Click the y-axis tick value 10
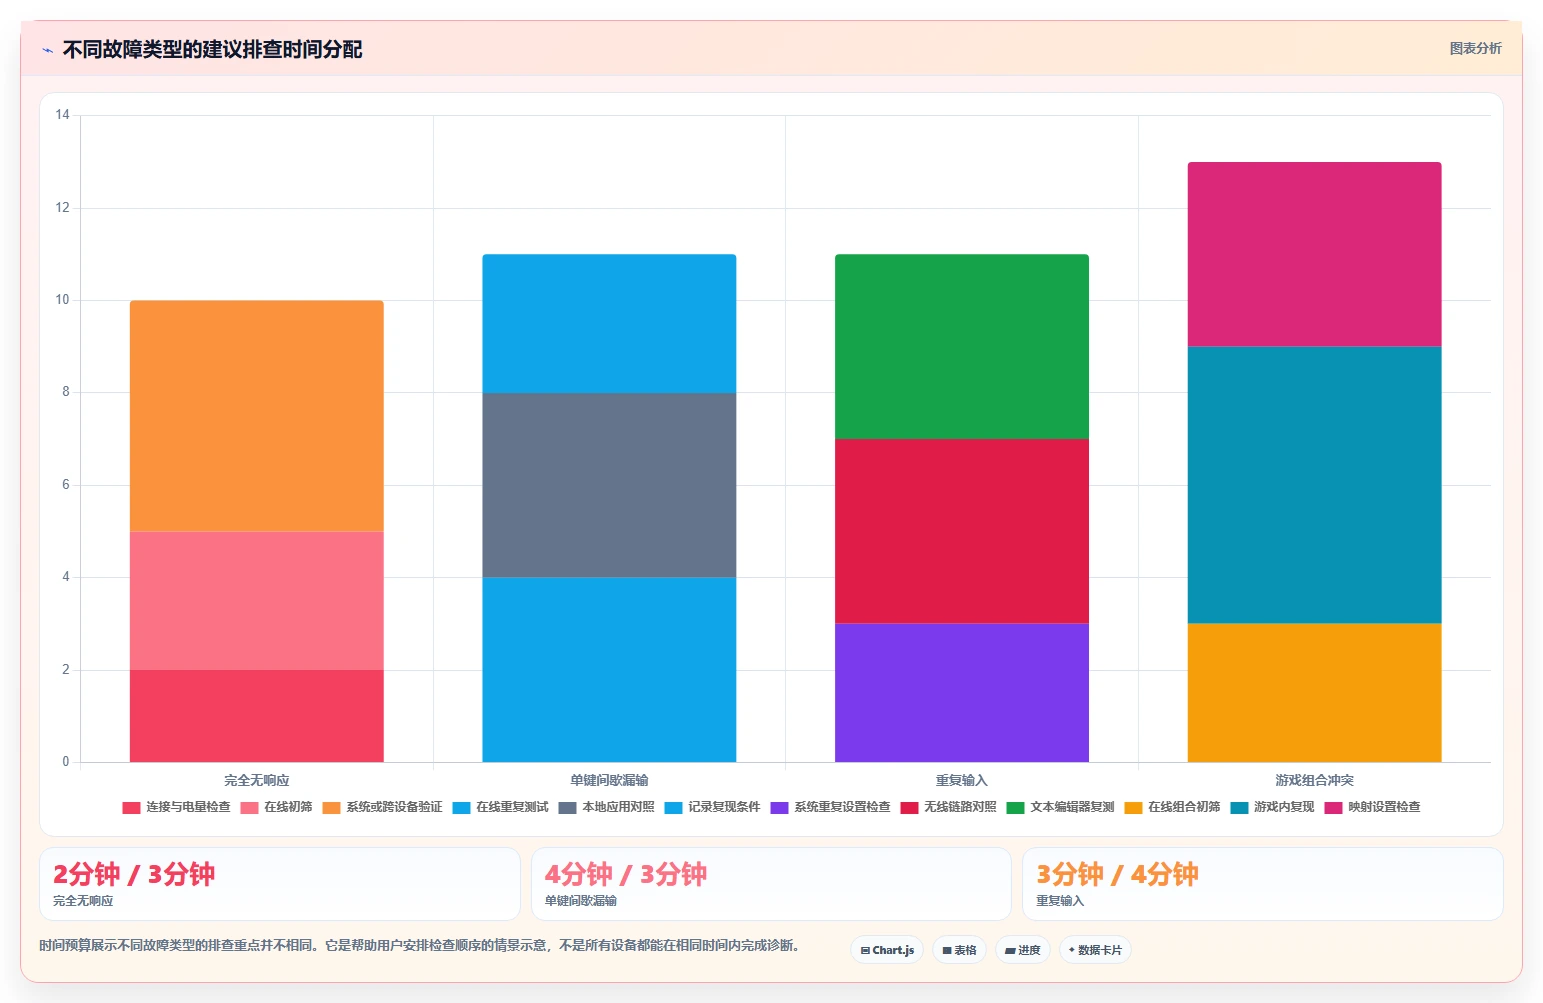This screenshot has height=1003, width=1543. pyautogui.click(x=63, y=300)
